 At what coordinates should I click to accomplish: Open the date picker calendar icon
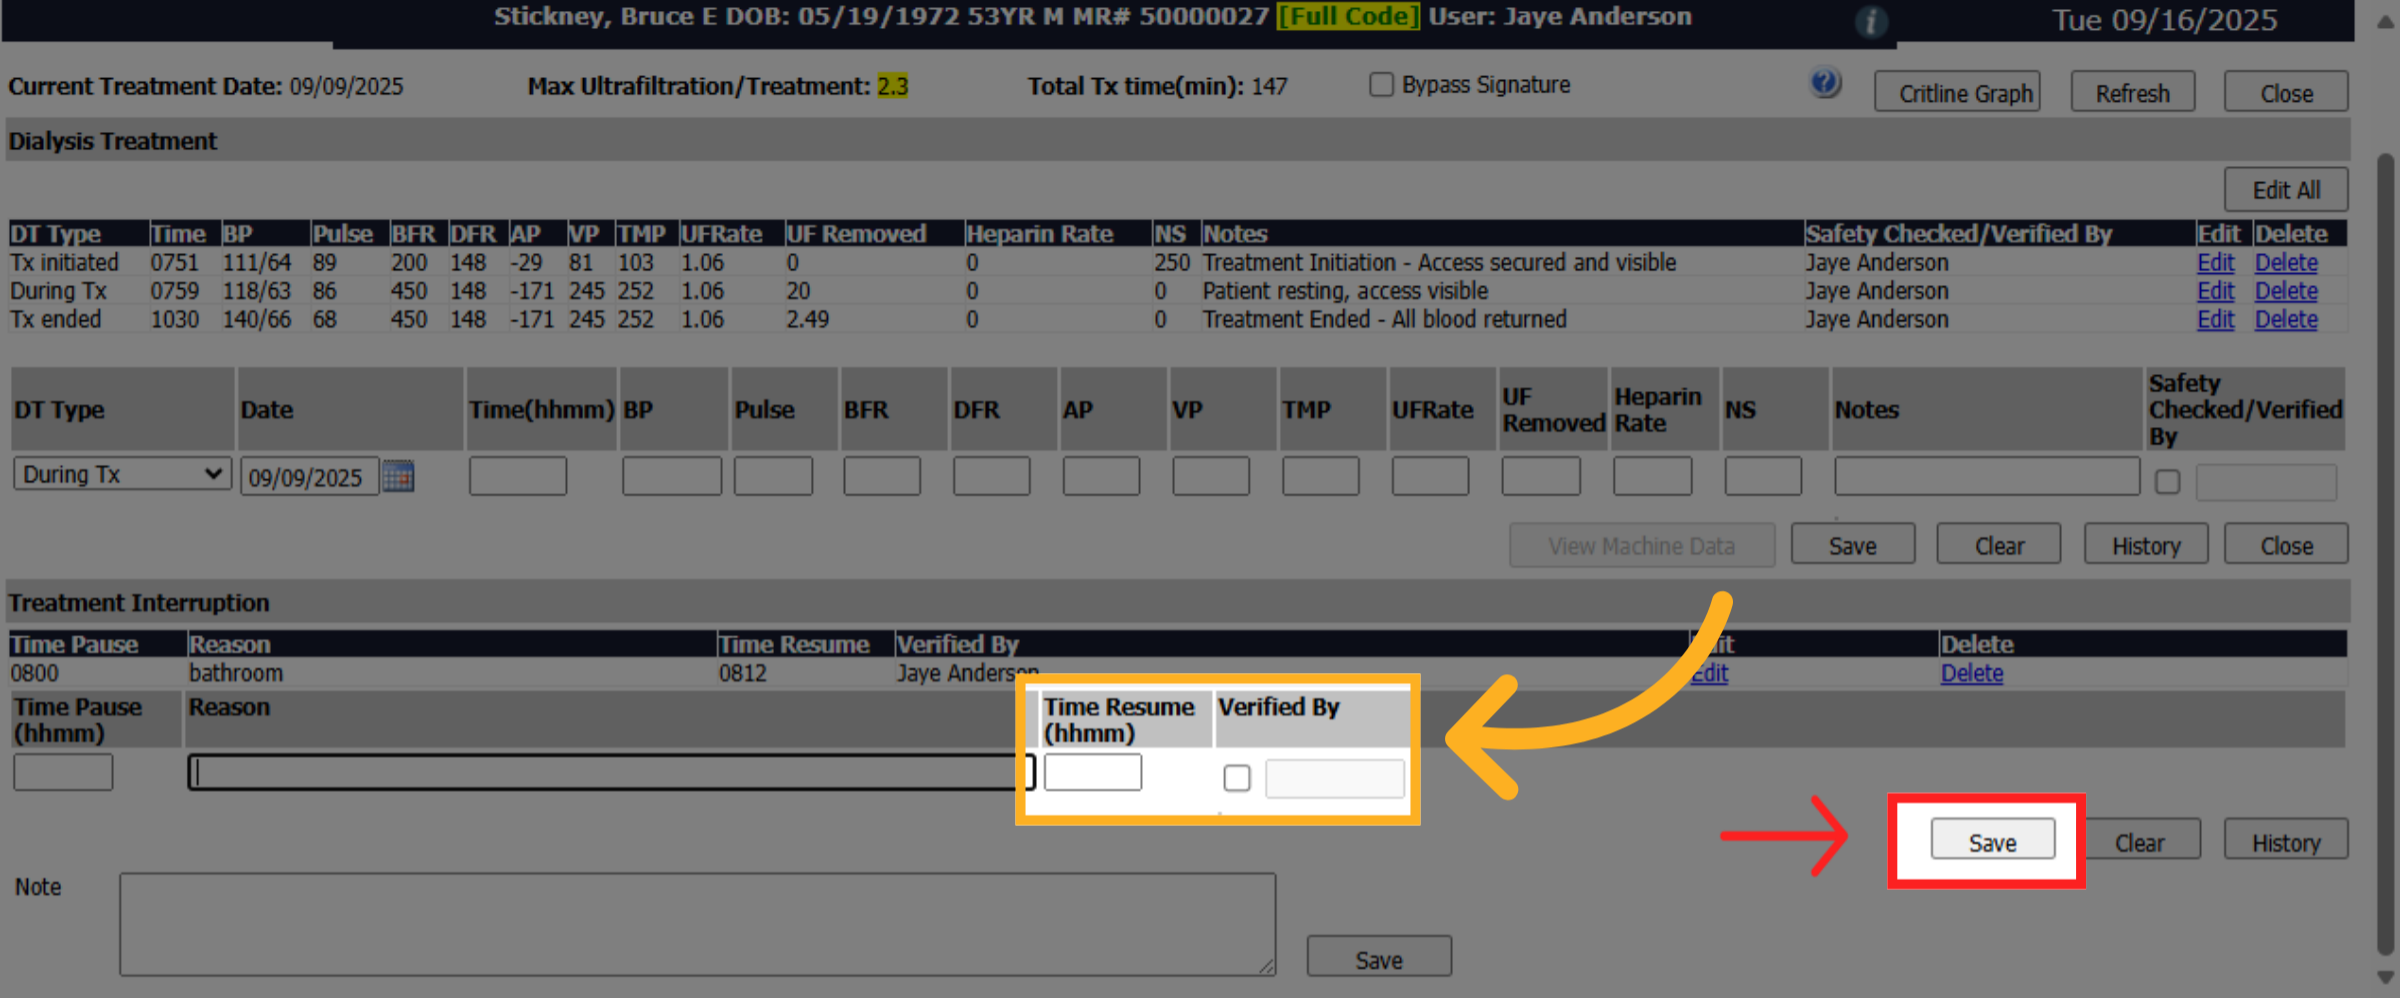pos(398,476)
